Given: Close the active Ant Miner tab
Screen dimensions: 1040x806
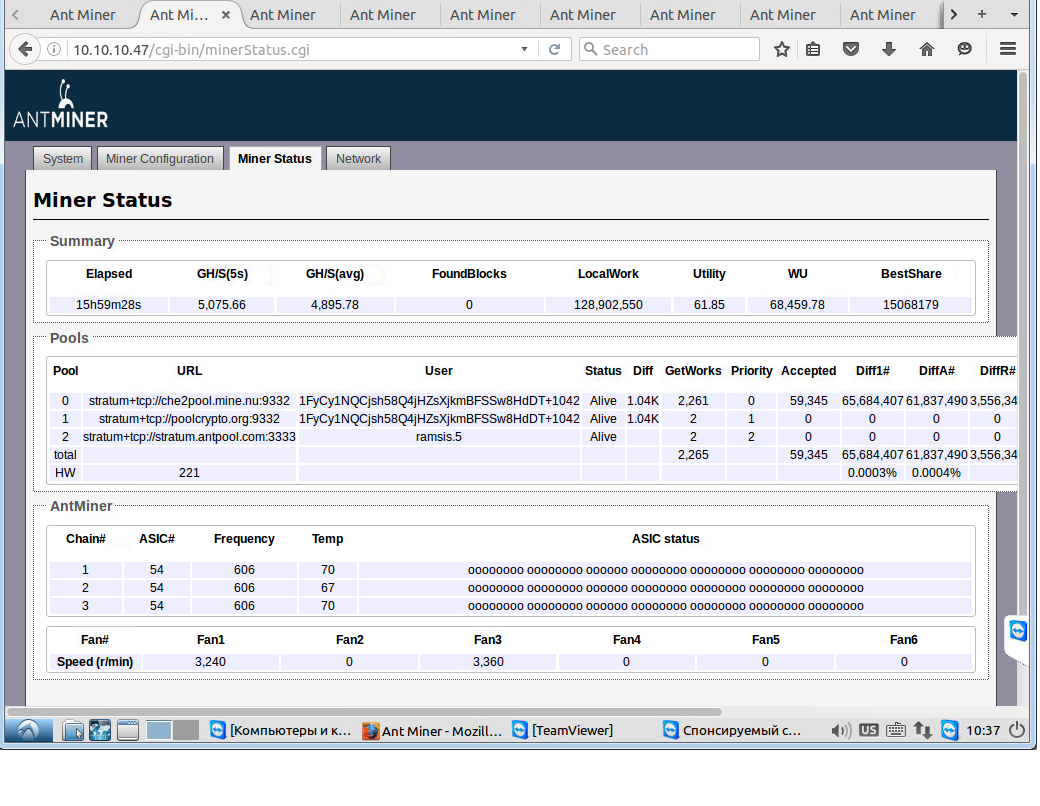Looking at the screenshot, I should [226, 15].
